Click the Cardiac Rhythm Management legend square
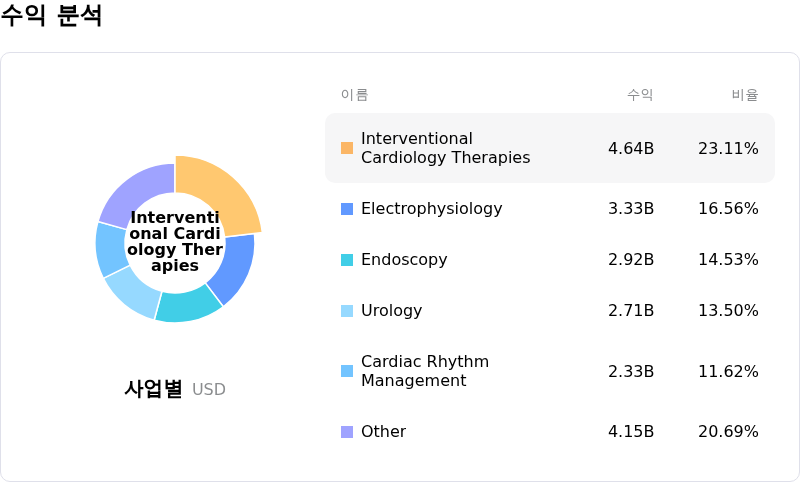Screen dimensions: 800x482 (347, 371)
